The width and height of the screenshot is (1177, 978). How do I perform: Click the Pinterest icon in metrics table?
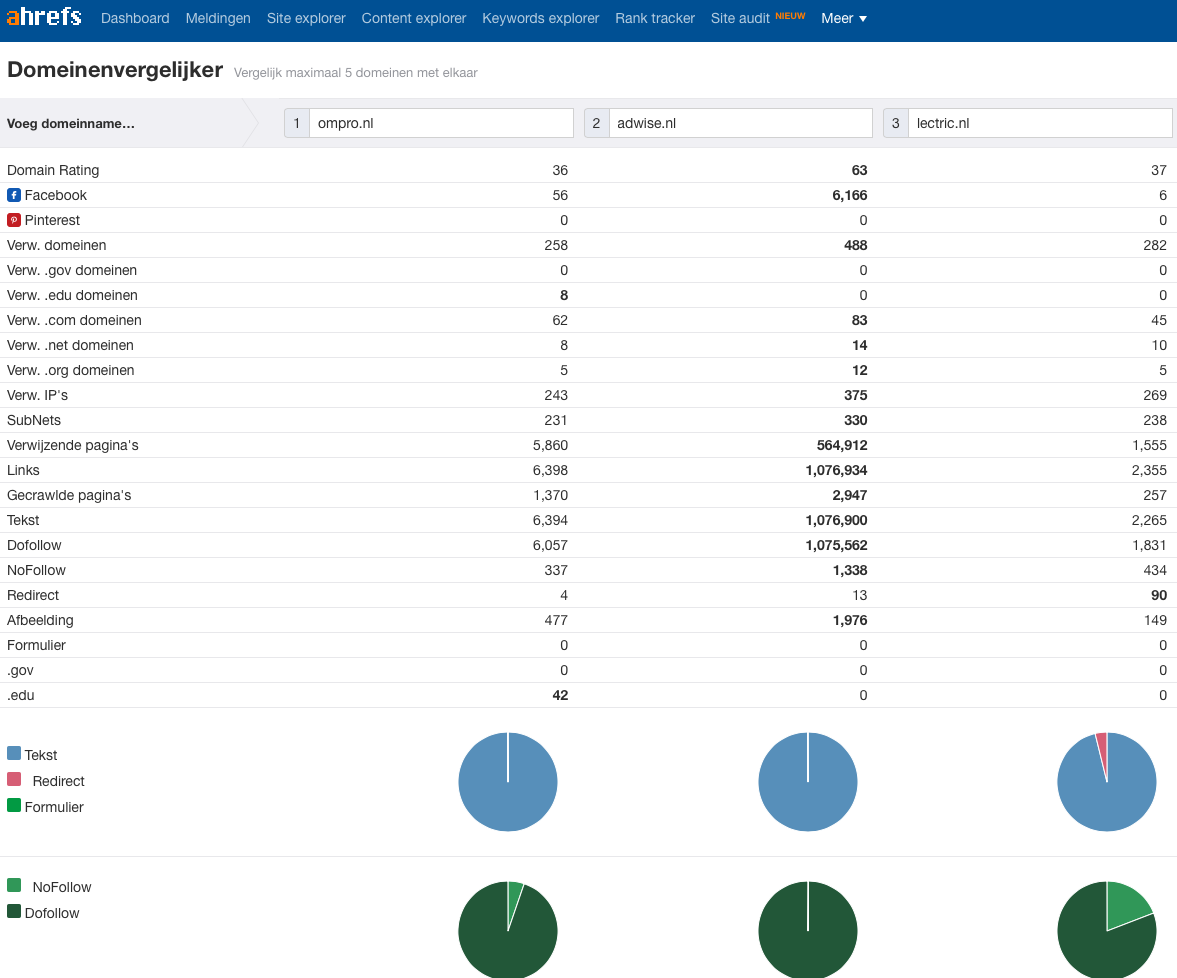(x=14, y=220)
